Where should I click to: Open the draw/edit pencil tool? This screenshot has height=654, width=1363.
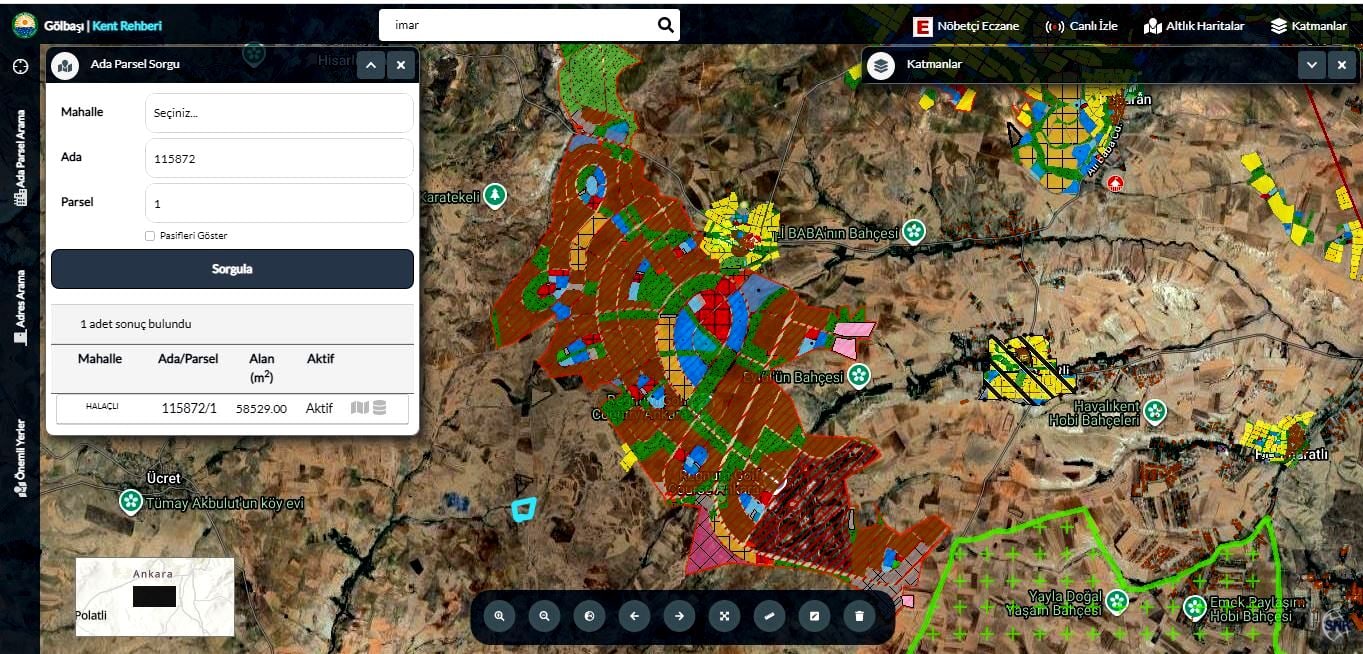[x=814, y=616]
